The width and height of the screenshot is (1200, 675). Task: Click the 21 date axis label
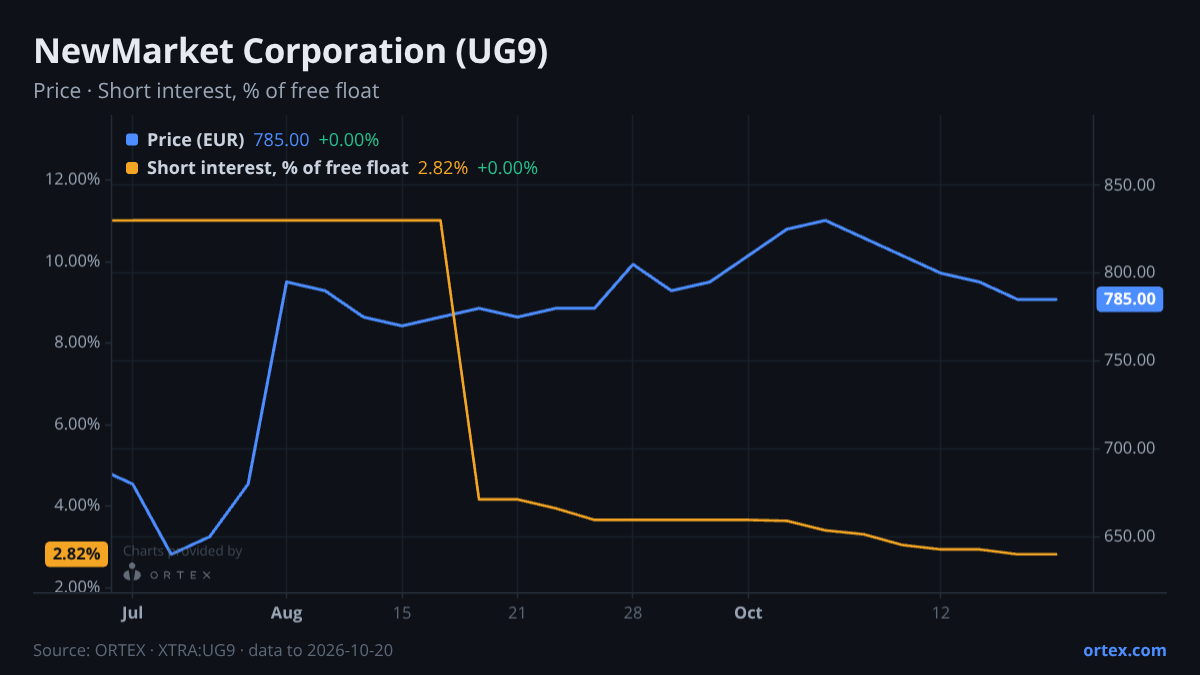pos(517,612)
